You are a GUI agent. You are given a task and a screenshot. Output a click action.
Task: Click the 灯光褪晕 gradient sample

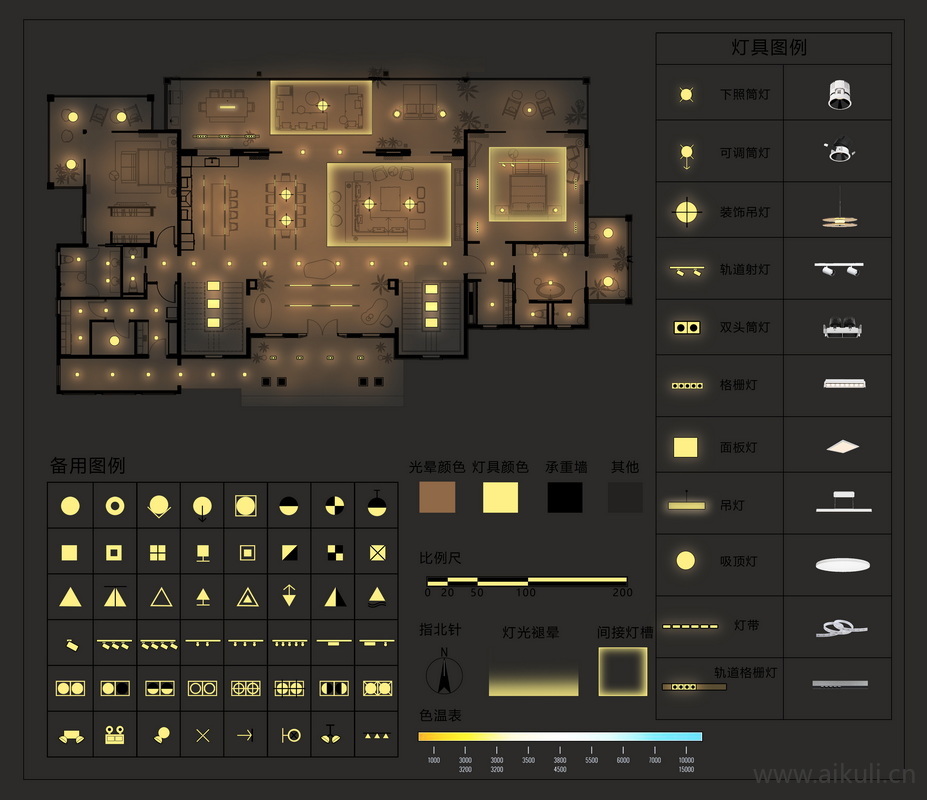coord(533,672)
